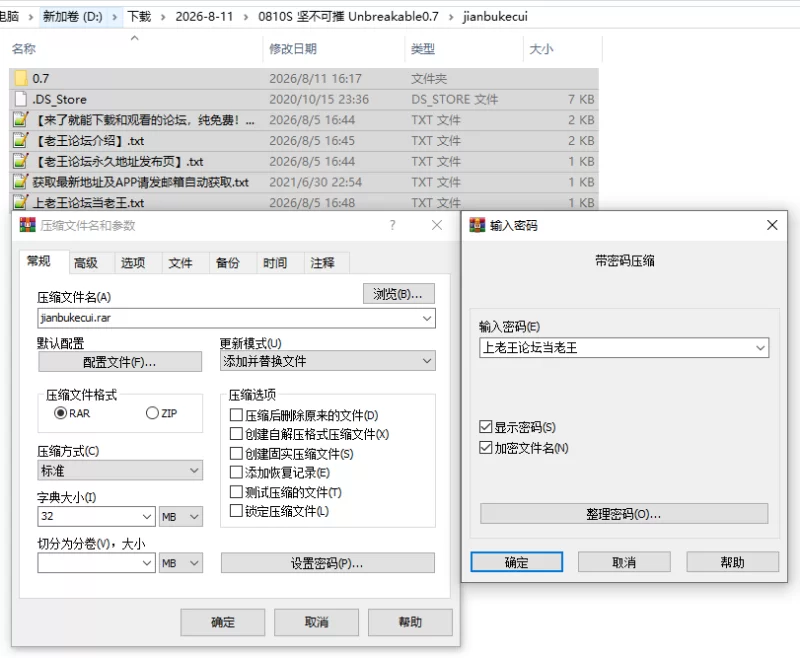Enable 添加恢复记录 option
This screenshot has width=800, height=658.
[236, 472]
